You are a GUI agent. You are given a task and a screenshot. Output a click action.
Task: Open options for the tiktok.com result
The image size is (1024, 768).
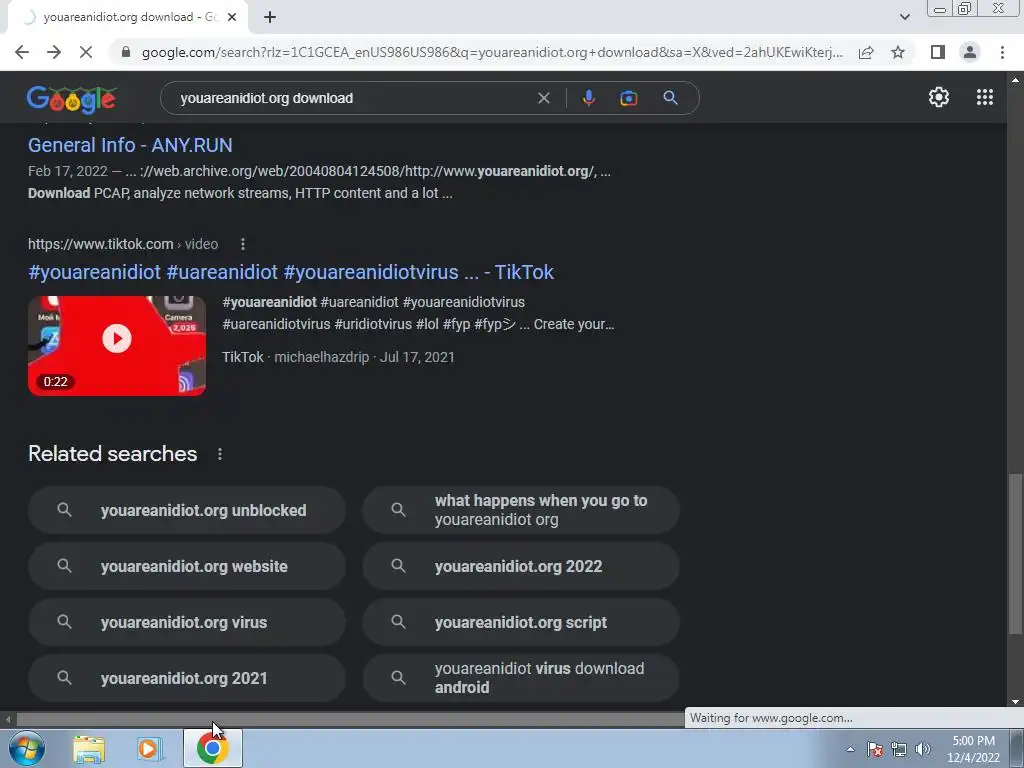242,244
